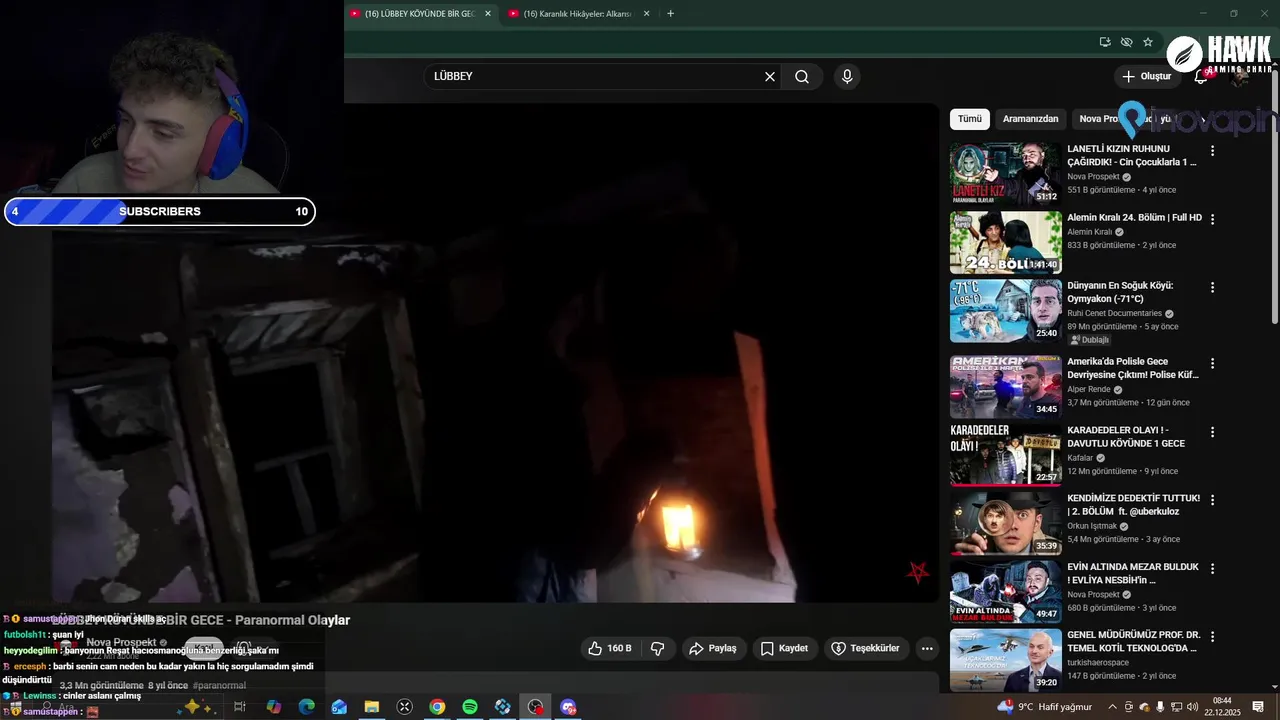Open the KARADEDELER OLAYI video title

[1126, 437]
